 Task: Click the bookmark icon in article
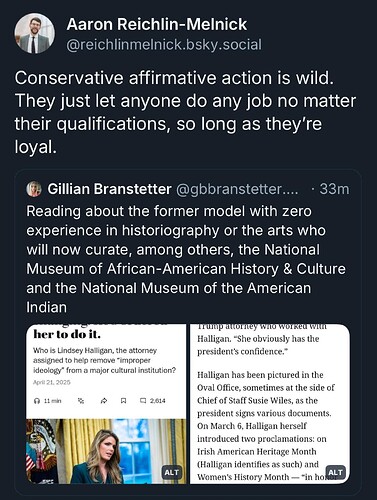tap(123, 401)
